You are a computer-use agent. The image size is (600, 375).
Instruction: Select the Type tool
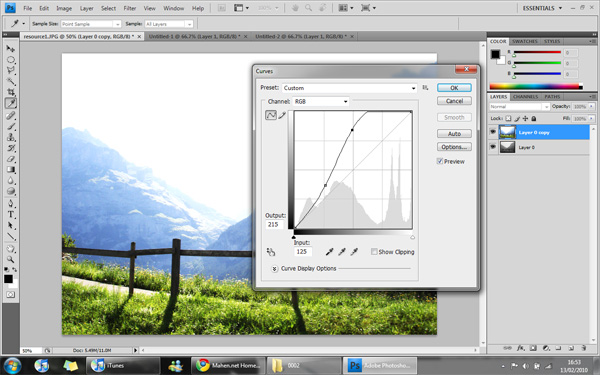point(11,215)
